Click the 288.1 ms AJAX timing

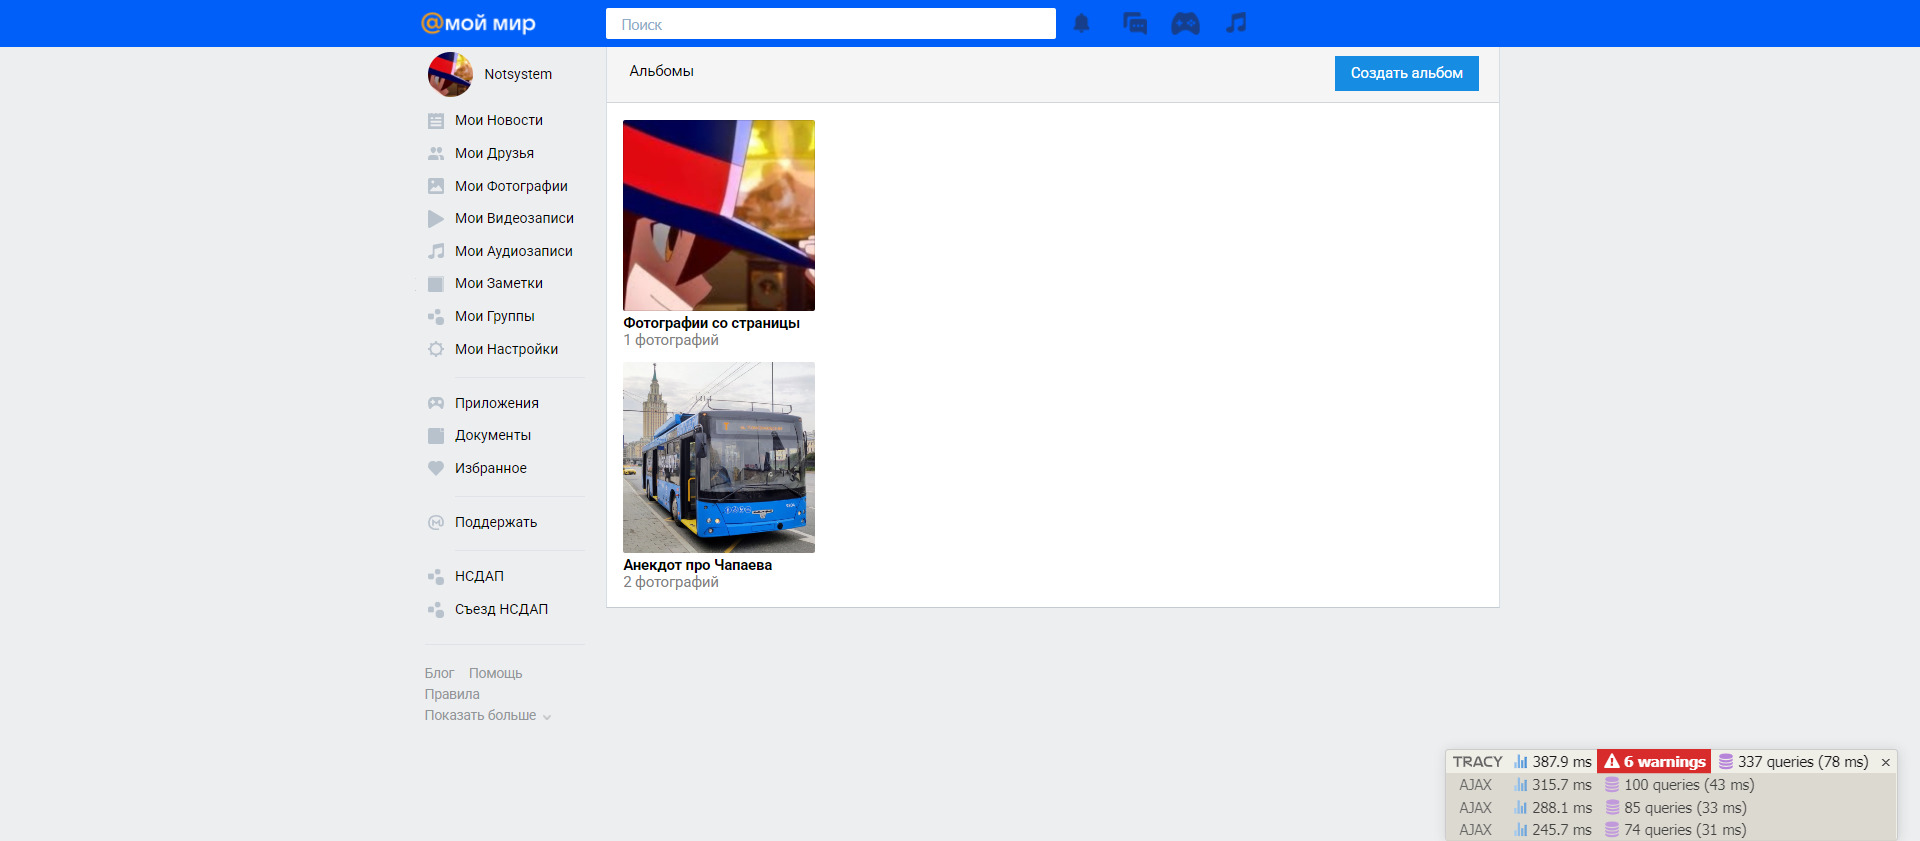point(1553,808)
